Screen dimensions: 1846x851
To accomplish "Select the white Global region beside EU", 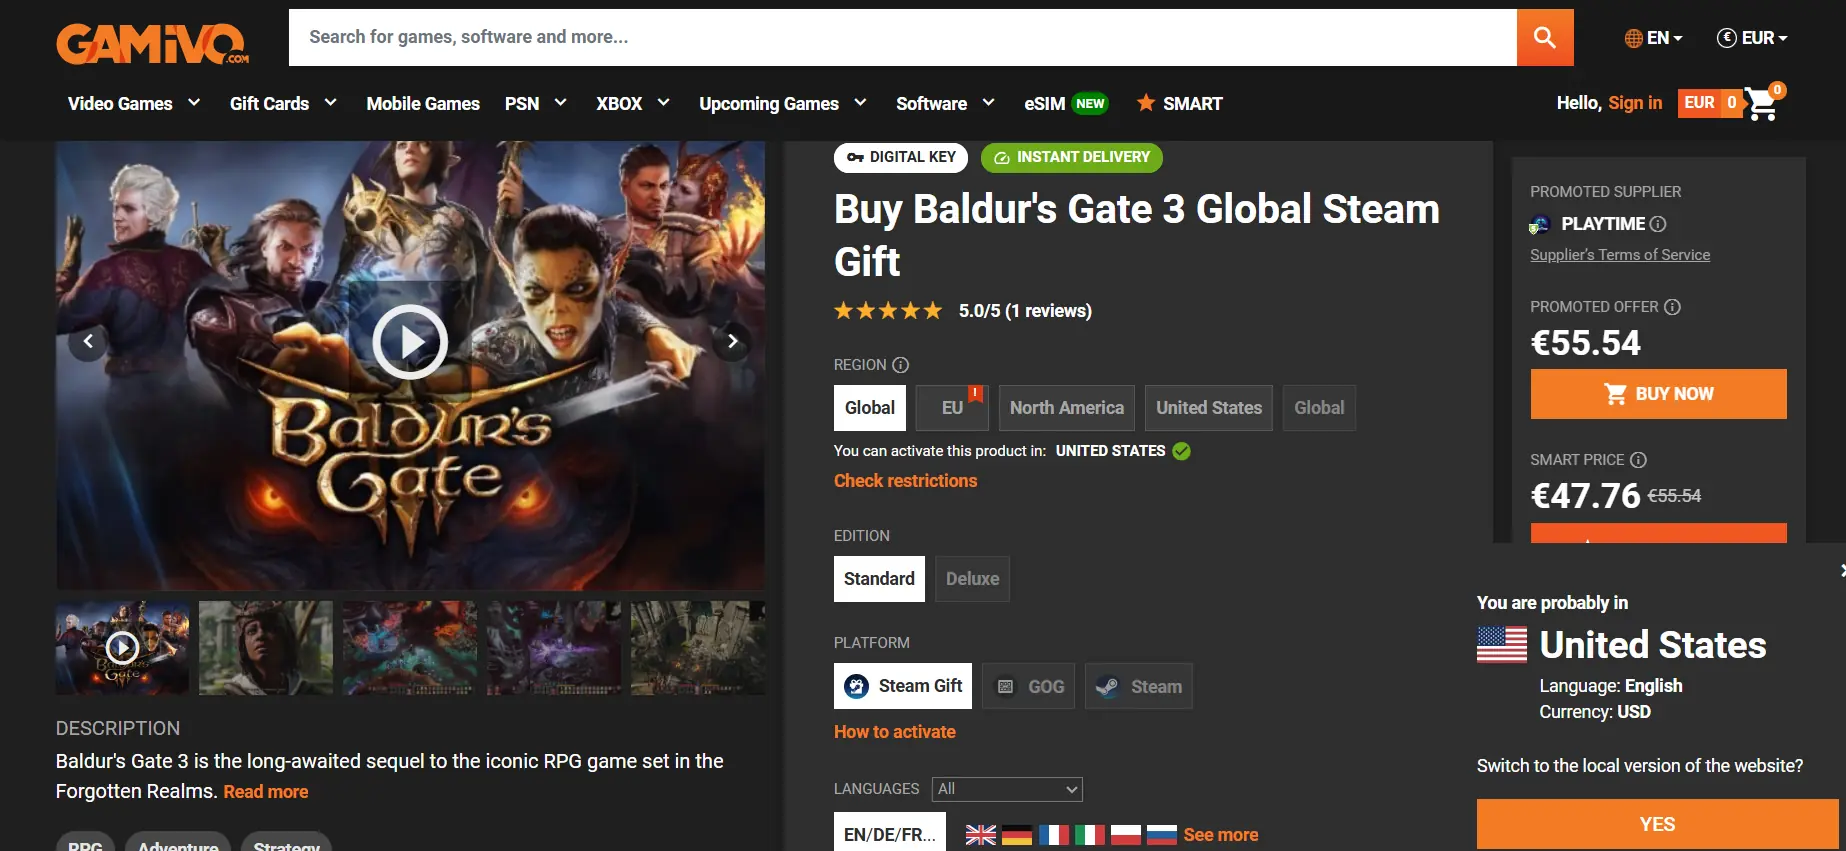I will (870, 408).
